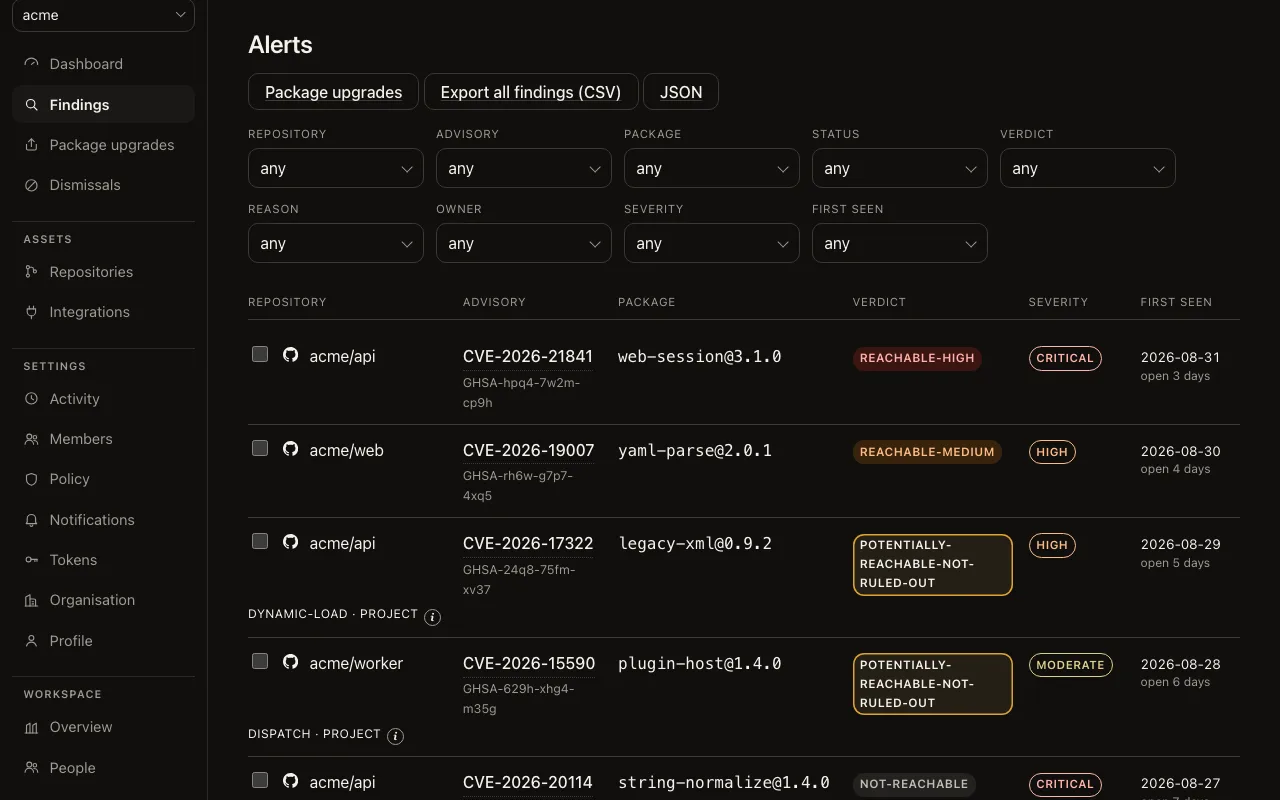This screenshot has width=1280, height=800.
Task: Click the SEVERITY column header
Action: pyautogui.click(x=1058, y=302)
